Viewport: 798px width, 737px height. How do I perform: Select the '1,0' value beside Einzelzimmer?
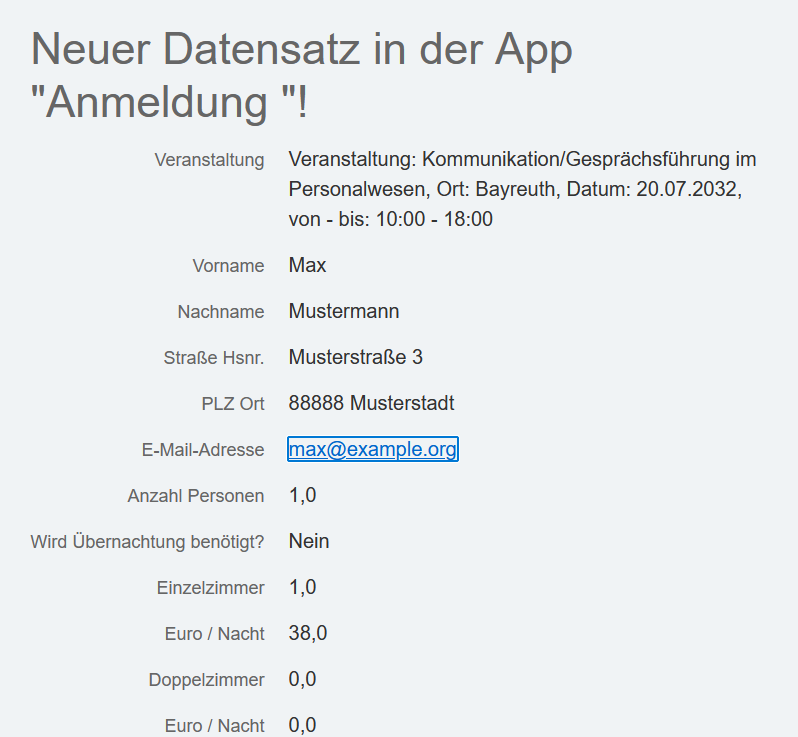(303, 587)
